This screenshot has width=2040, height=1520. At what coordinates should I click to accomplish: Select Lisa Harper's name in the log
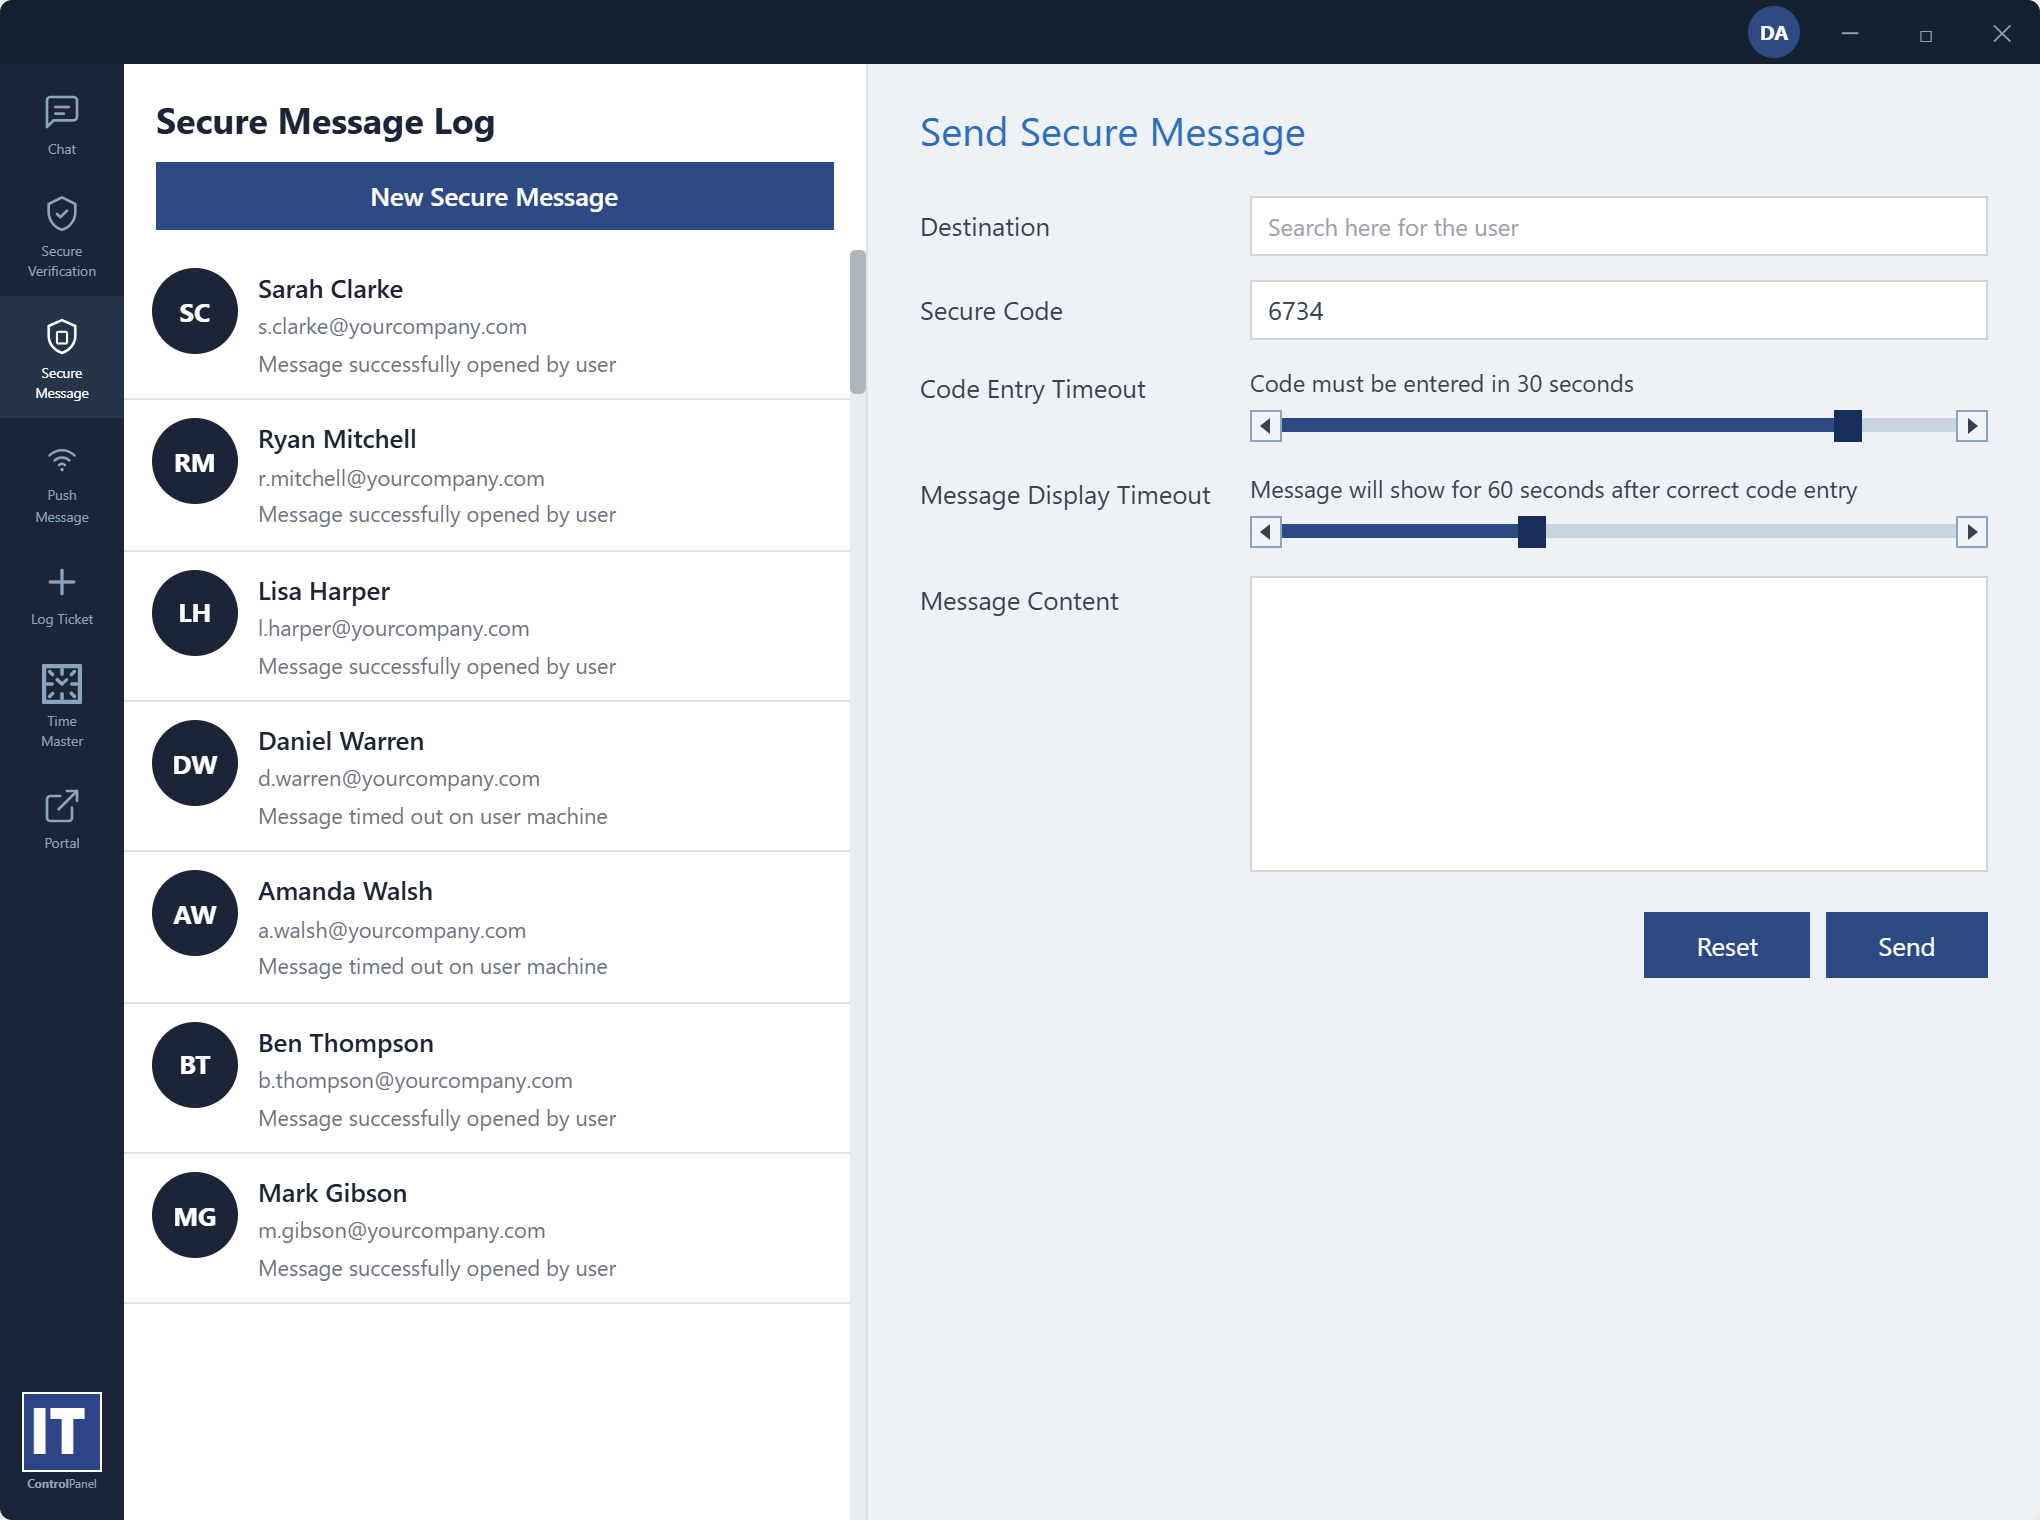pyautogui.click(x=324, y=591)
